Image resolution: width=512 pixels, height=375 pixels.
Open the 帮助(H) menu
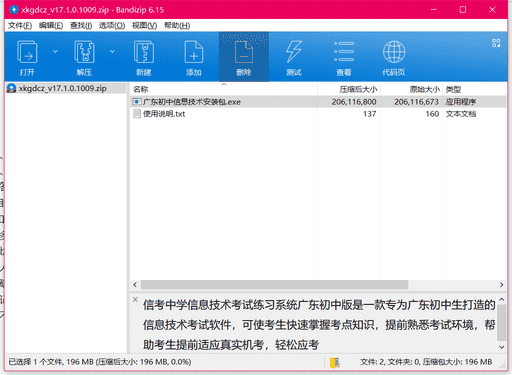[x=177, y=25]
